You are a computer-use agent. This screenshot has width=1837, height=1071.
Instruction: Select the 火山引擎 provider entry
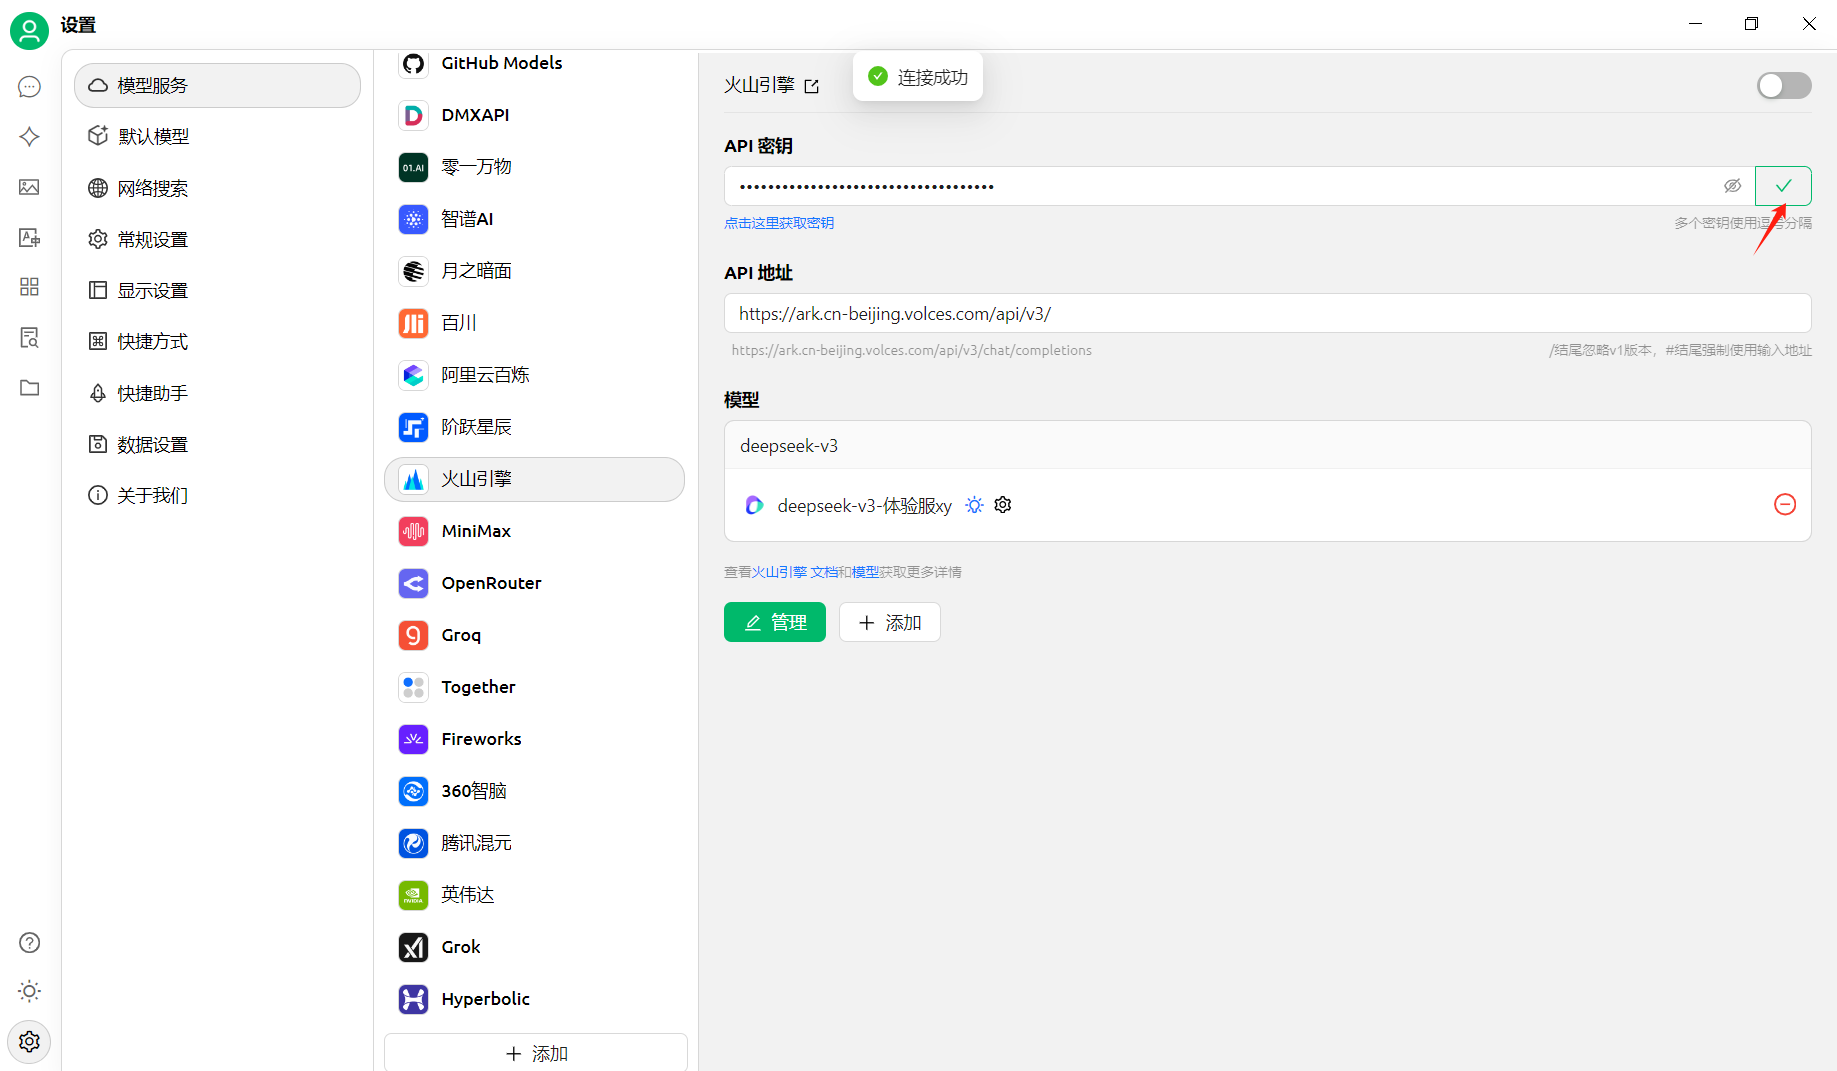tap(535, 479)
